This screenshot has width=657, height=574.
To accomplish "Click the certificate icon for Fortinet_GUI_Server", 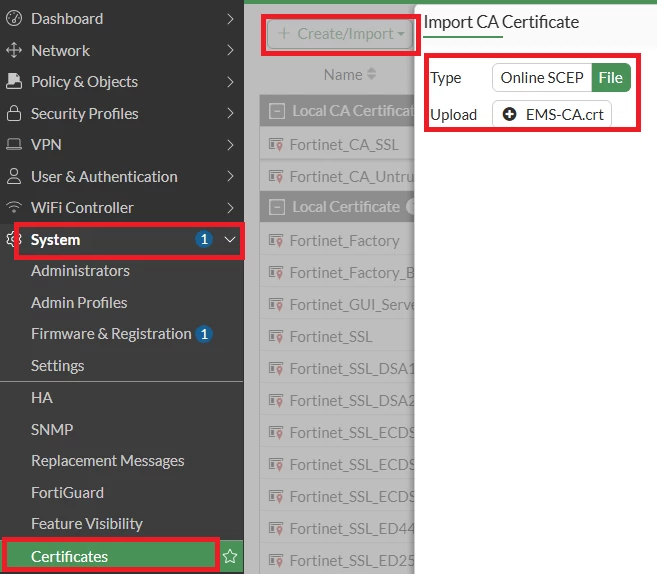I will 276,305.
